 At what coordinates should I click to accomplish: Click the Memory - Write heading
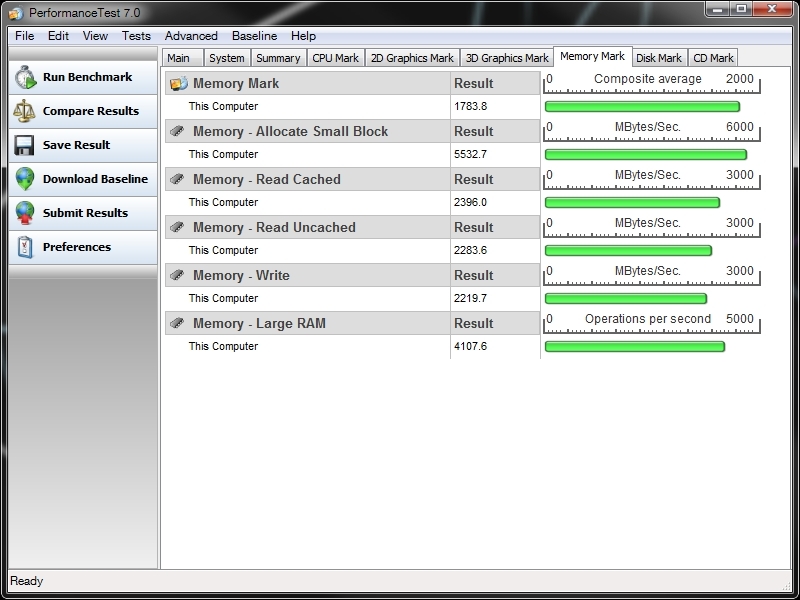[241, 275]
